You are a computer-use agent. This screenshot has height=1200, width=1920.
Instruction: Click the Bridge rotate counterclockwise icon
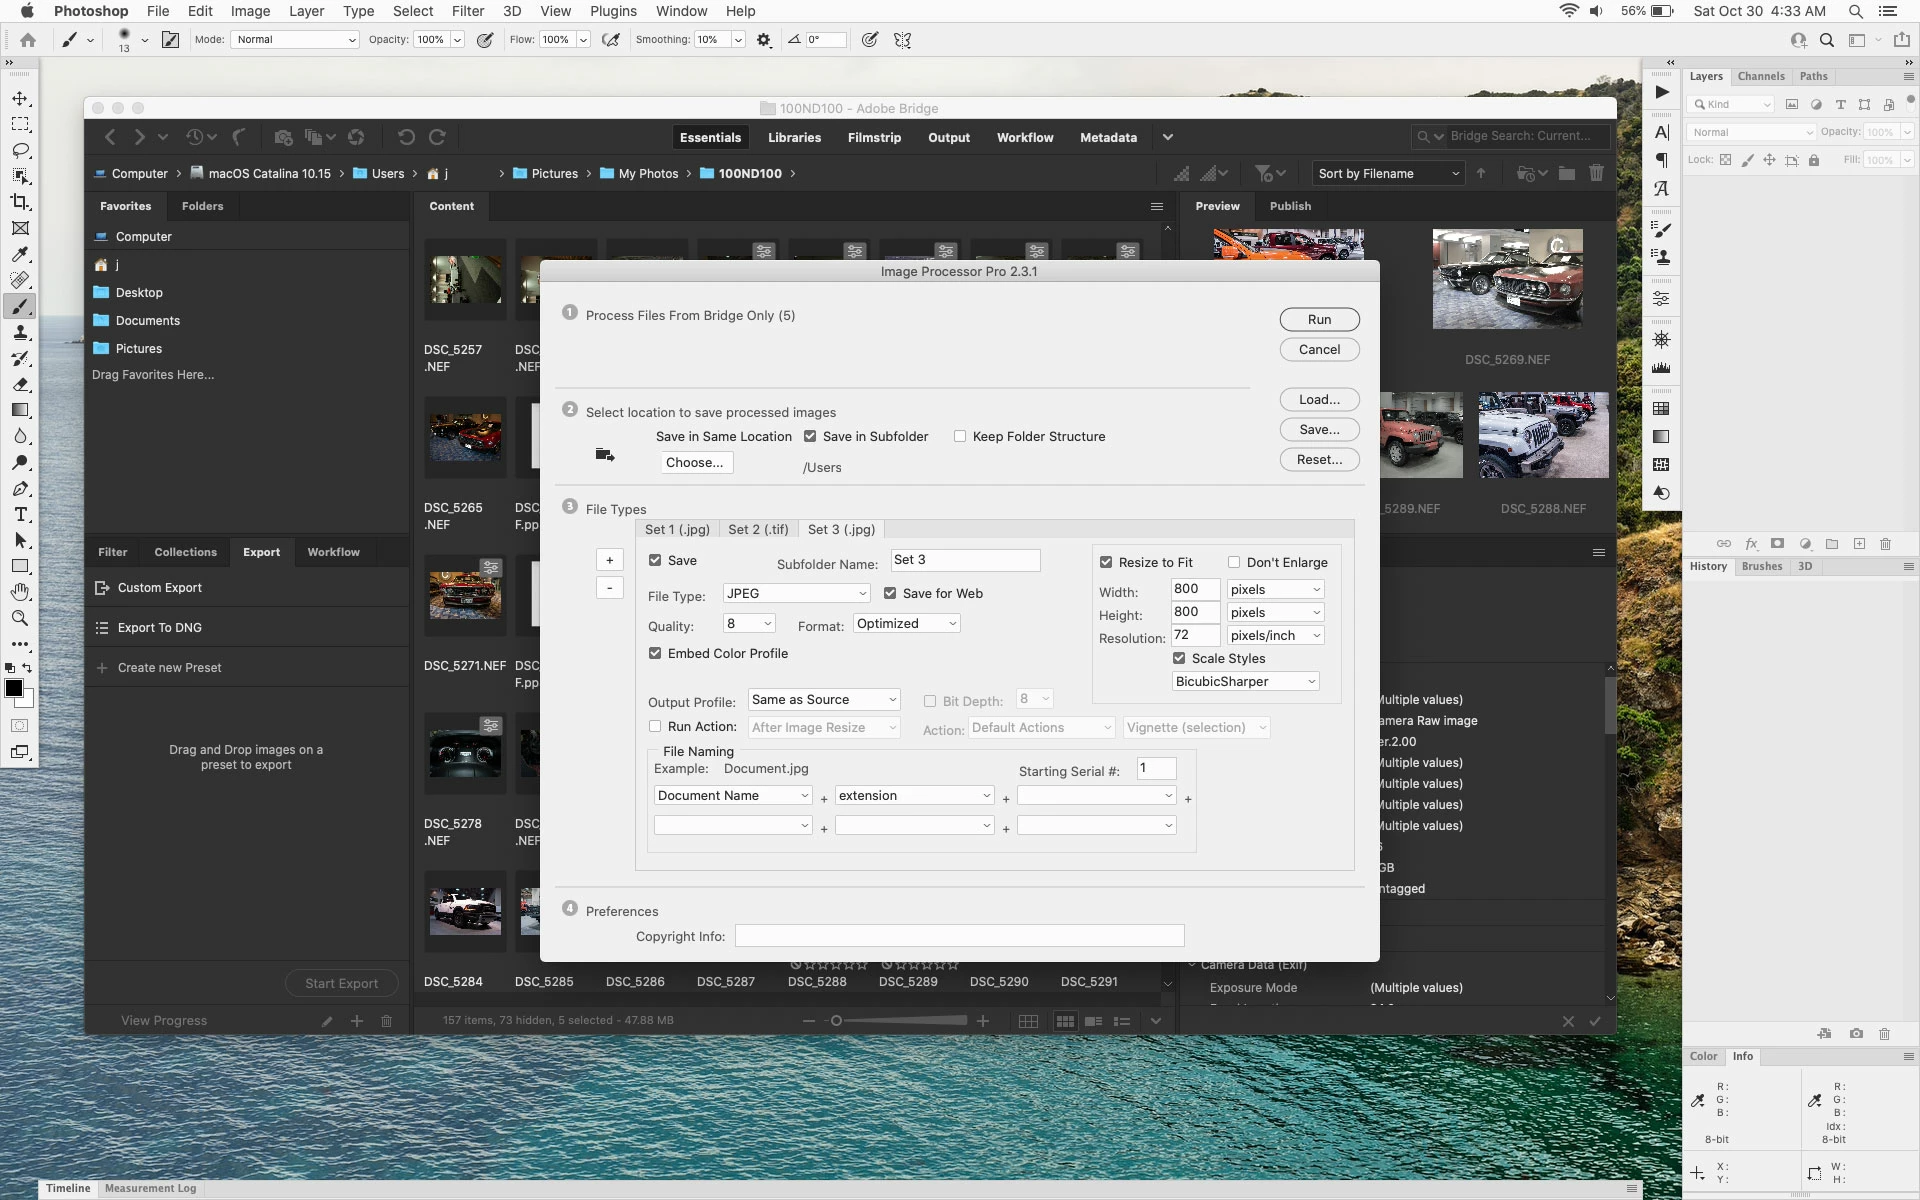coord(406,137)
